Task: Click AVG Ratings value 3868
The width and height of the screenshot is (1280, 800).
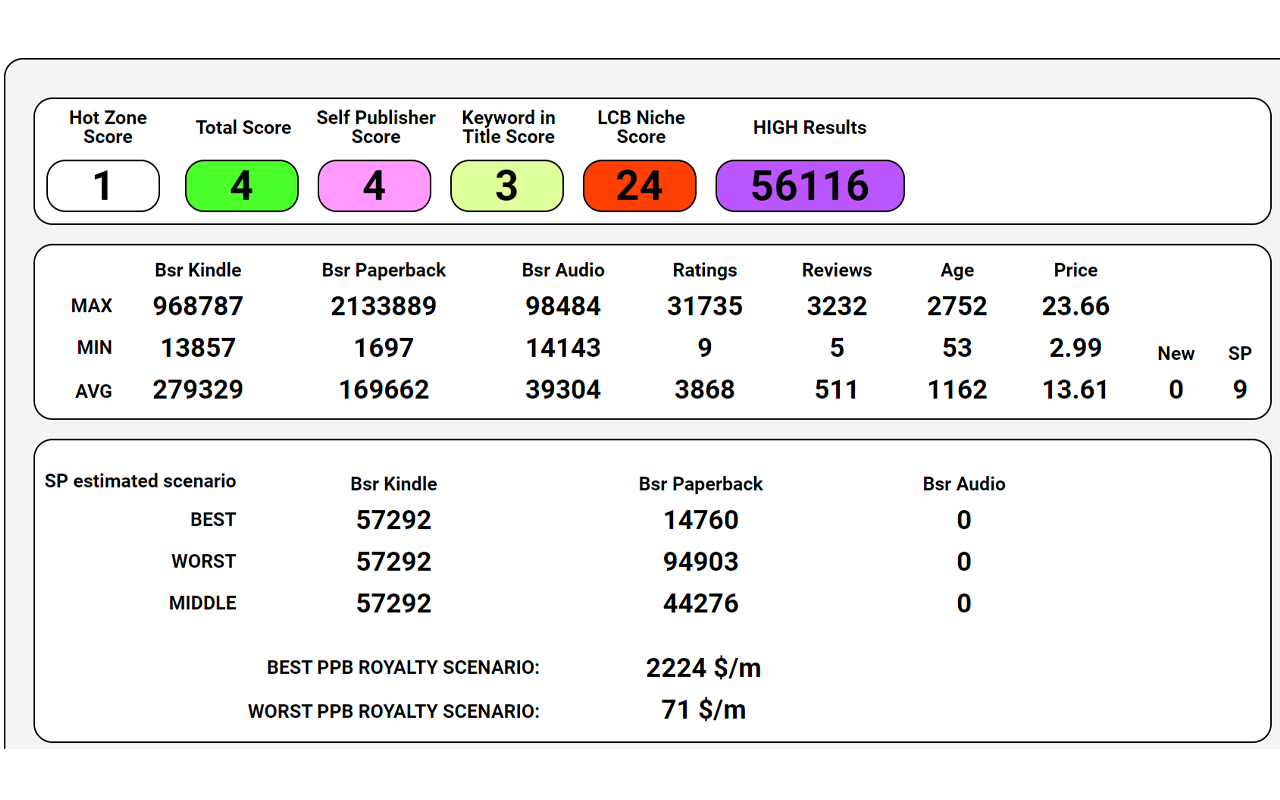Action: coord(705,390)
